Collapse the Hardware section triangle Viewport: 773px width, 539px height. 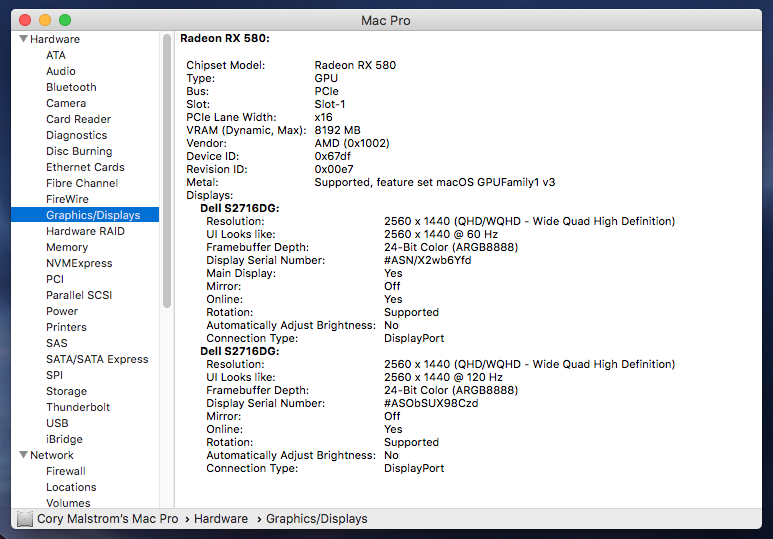(x=23, y=38)
